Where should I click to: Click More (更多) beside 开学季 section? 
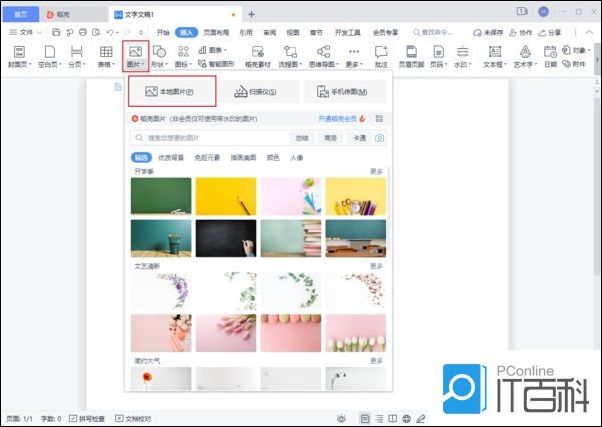tap(376, 171)
